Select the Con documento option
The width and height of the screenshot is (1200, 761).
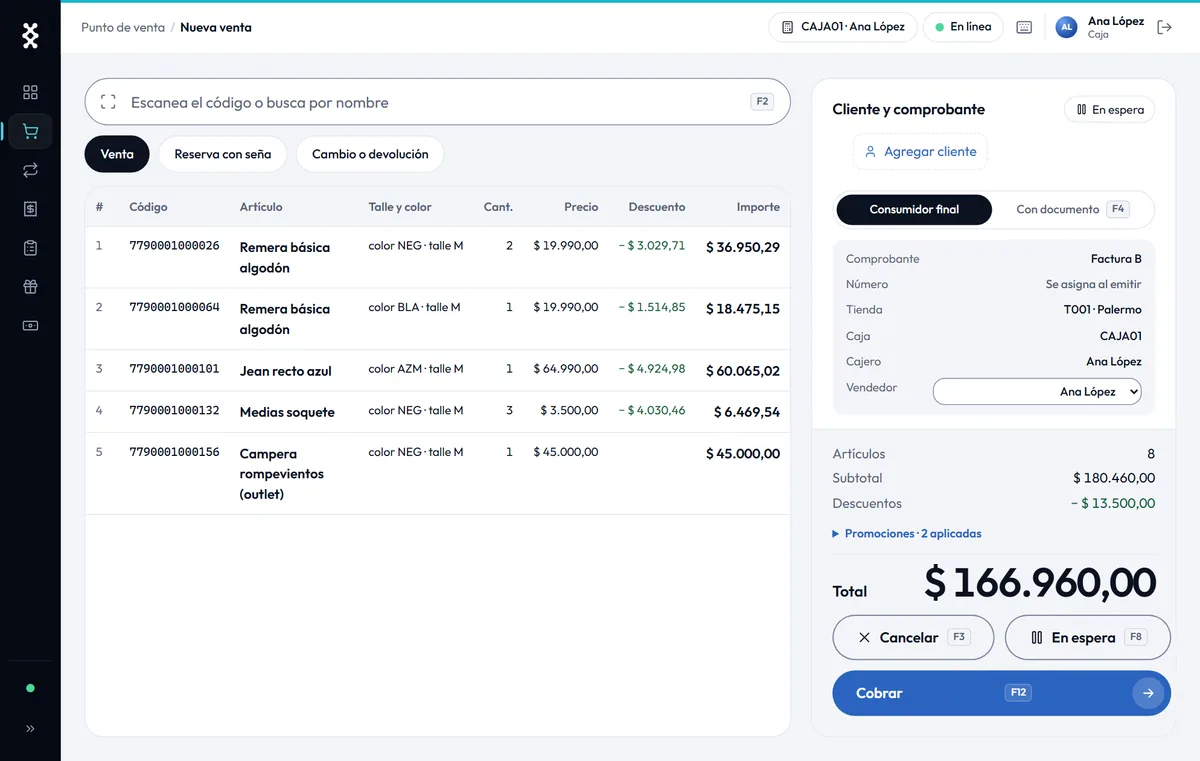coord(1071,210)
